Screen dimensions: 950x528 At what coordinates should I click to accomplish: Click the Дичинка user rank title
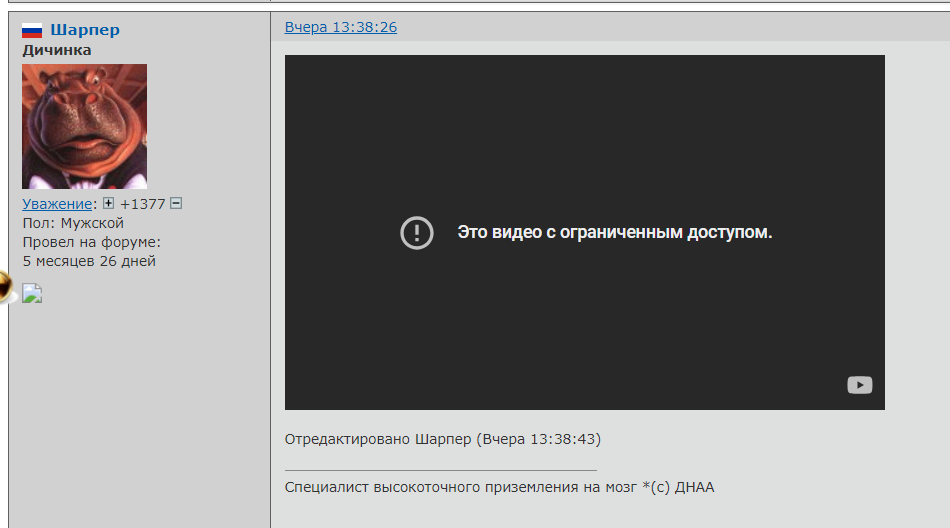[x=57, y=50]
